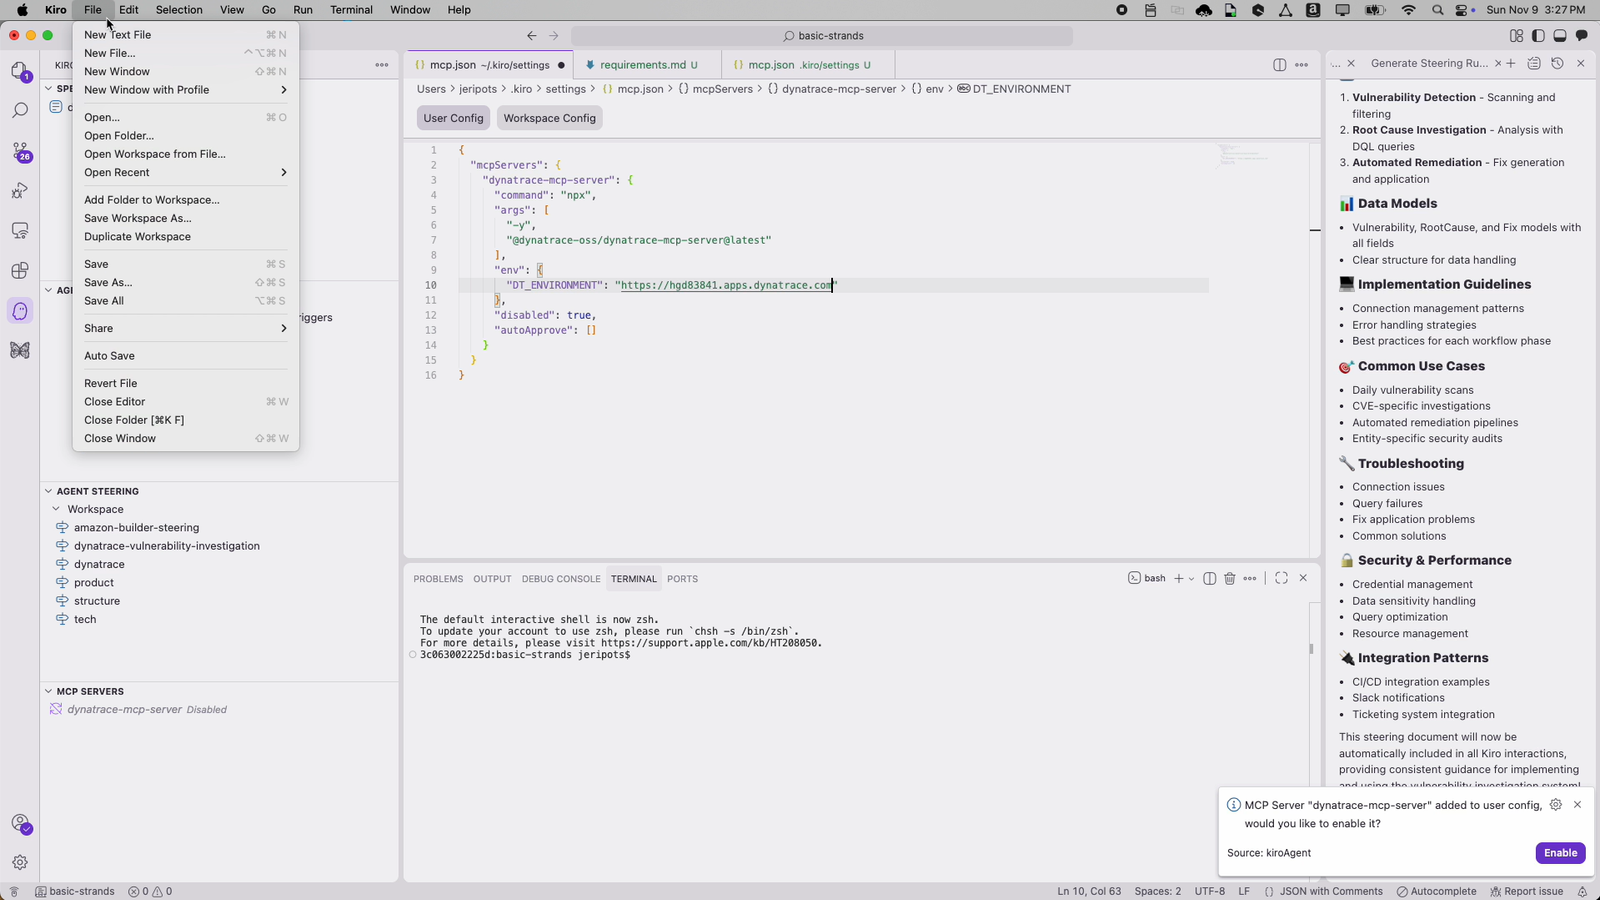Click the Split Editor Right icon
The width and height of the screenshot is (1600, 900).
[1280, 65]
